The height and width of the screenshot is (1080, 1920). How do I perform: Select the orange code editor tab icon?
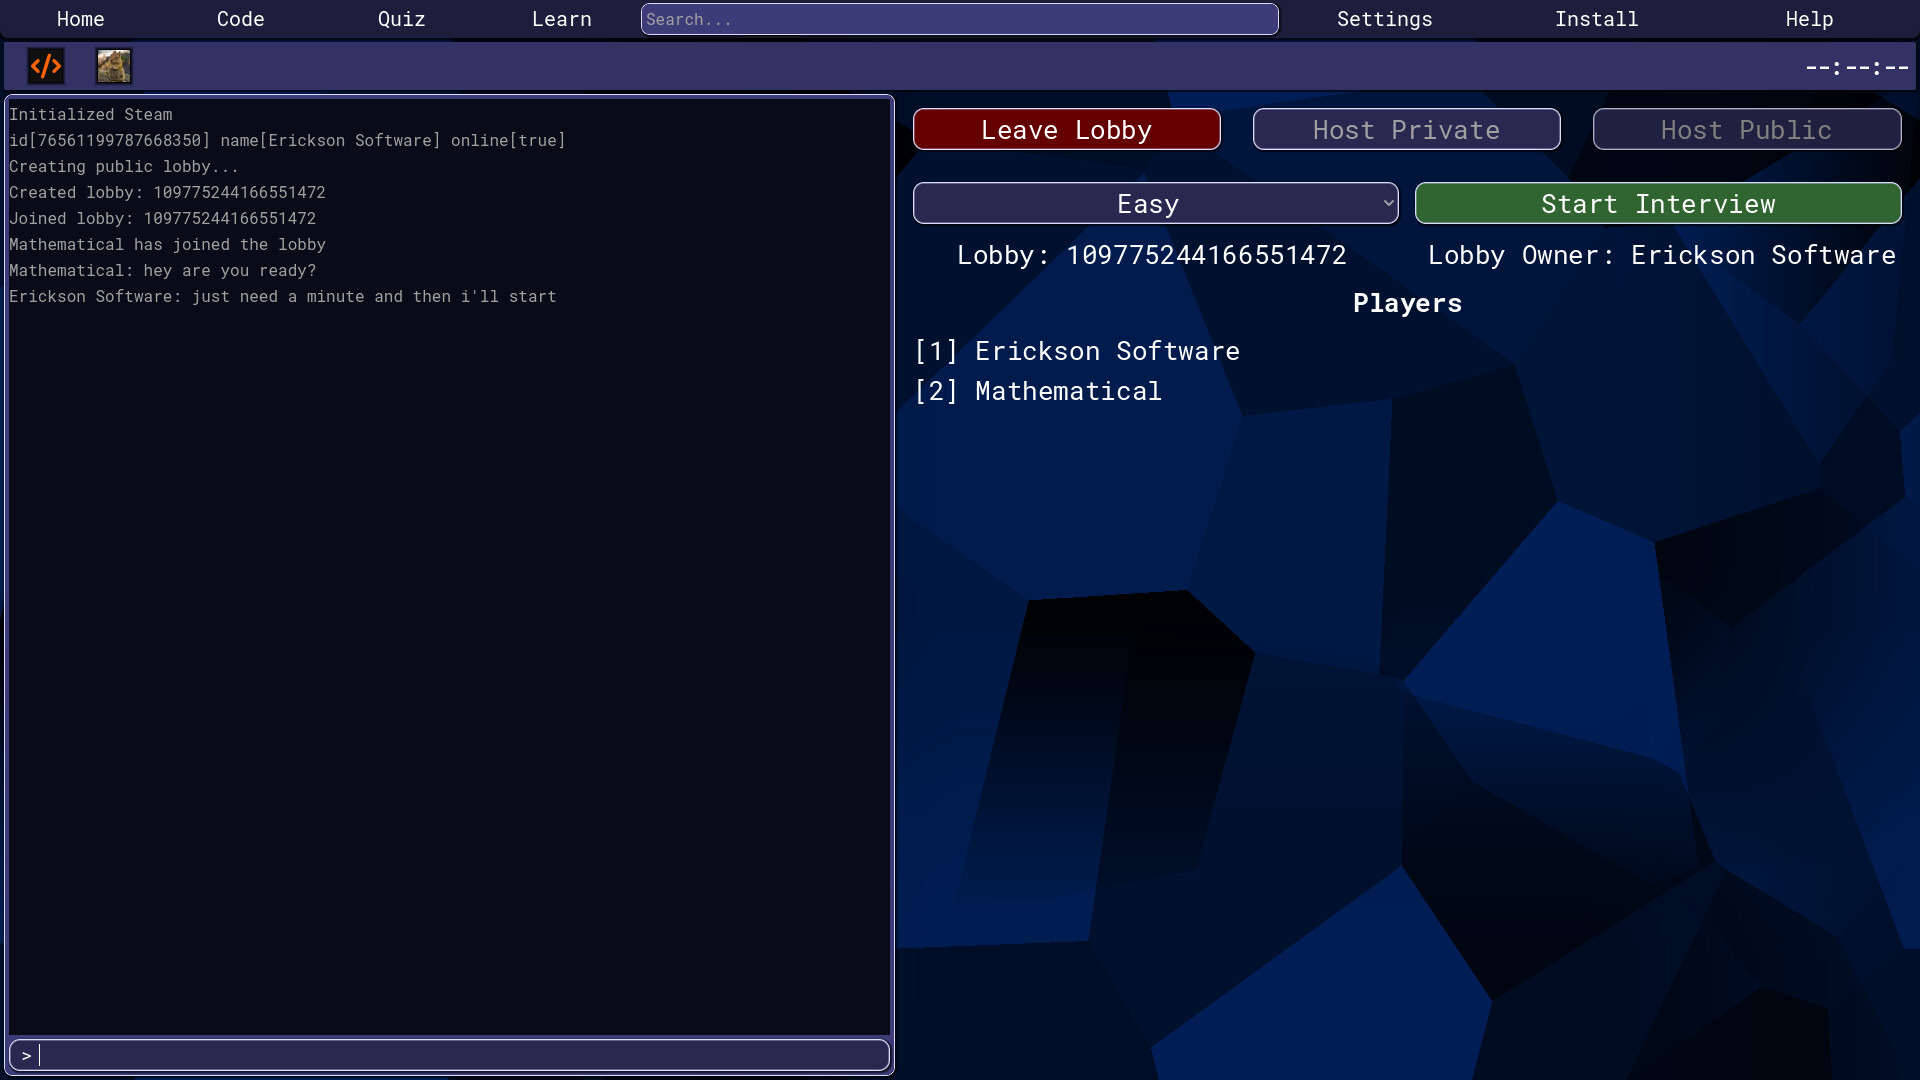(45, 65)
